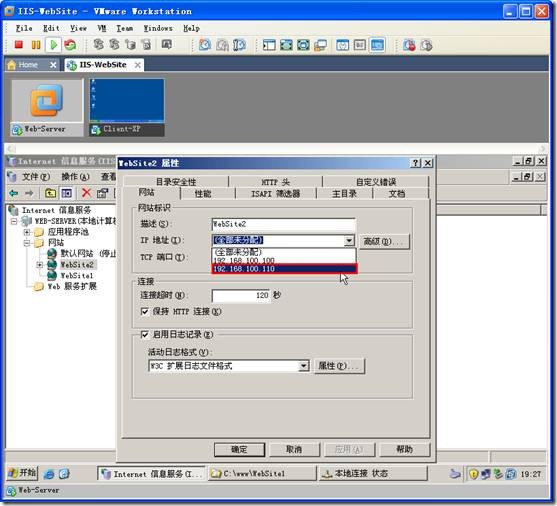
Task: Open the VMware VM menu
Action: click(x=102, y=28)
